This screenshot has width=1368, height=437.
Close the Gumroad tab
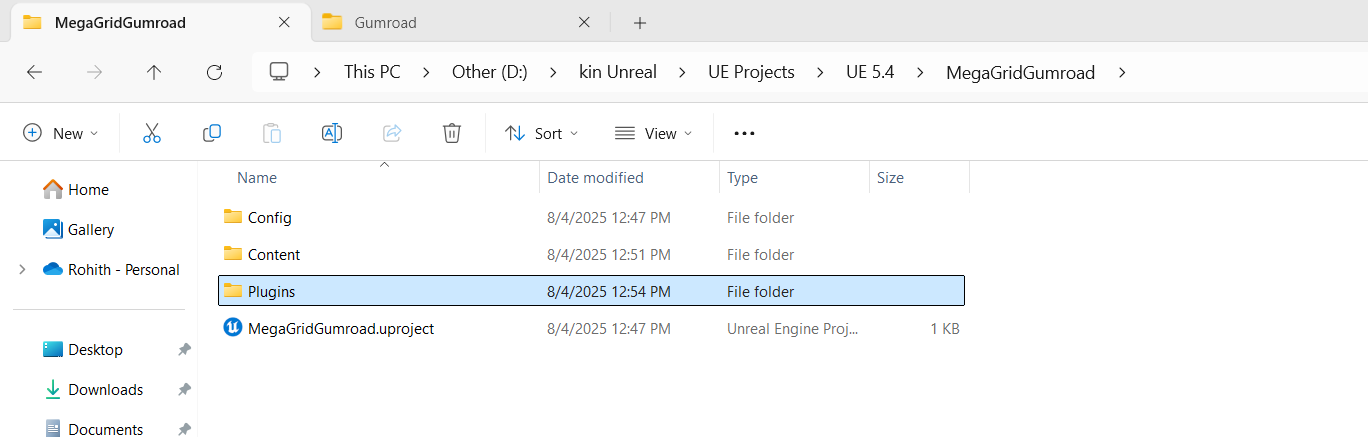click(x=584, y=22)
